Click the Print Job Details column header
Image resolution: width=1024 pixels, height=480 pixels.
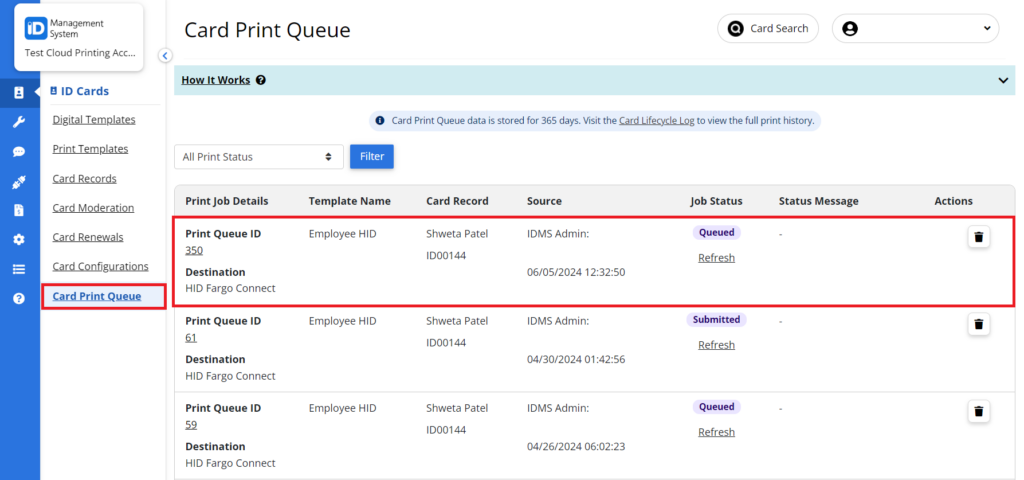pos(227,201)
